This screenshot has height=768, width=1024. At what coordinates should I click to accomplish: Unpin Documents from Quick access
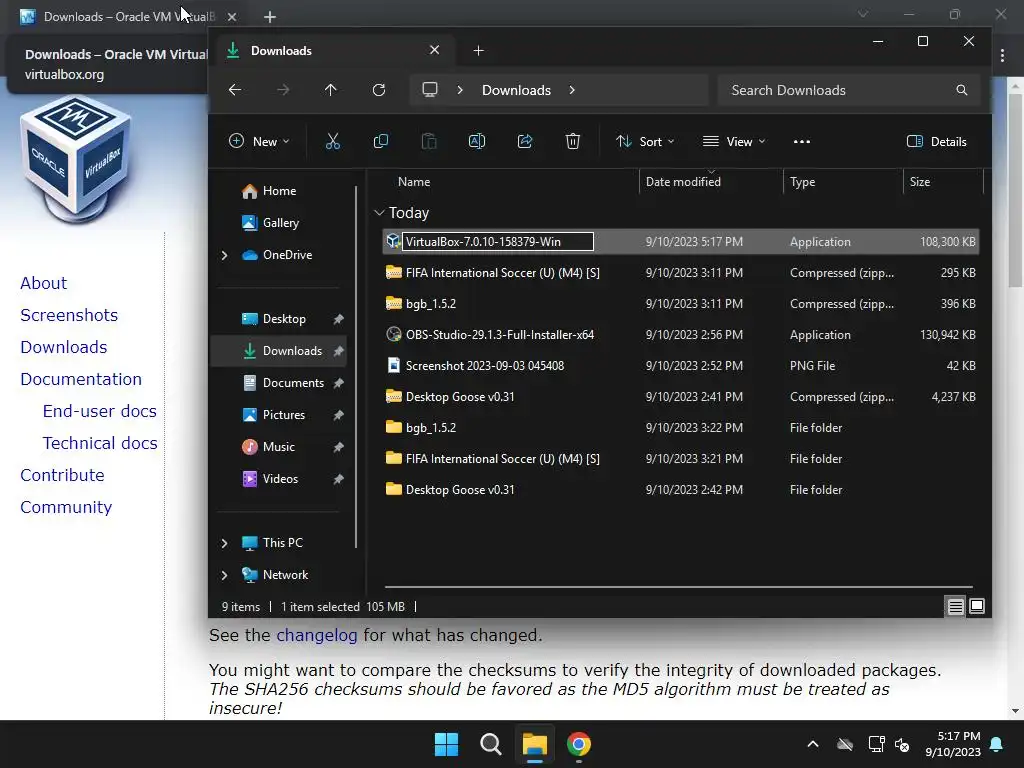coord(338,383)
